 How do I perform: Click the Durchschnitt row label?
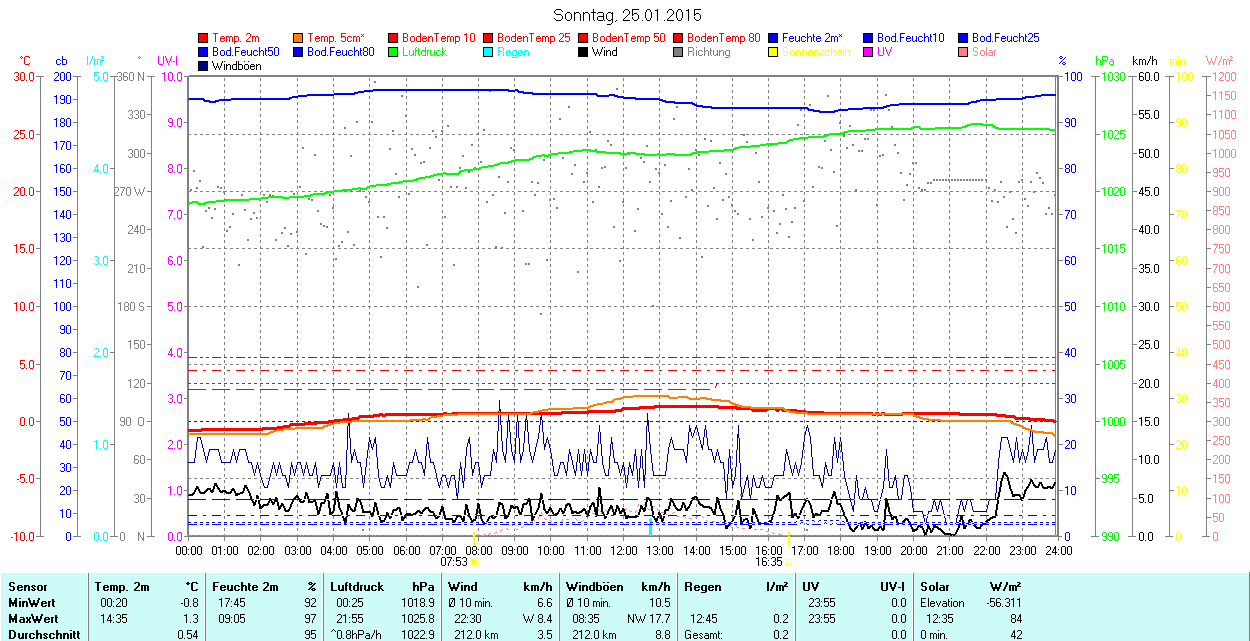39,634
